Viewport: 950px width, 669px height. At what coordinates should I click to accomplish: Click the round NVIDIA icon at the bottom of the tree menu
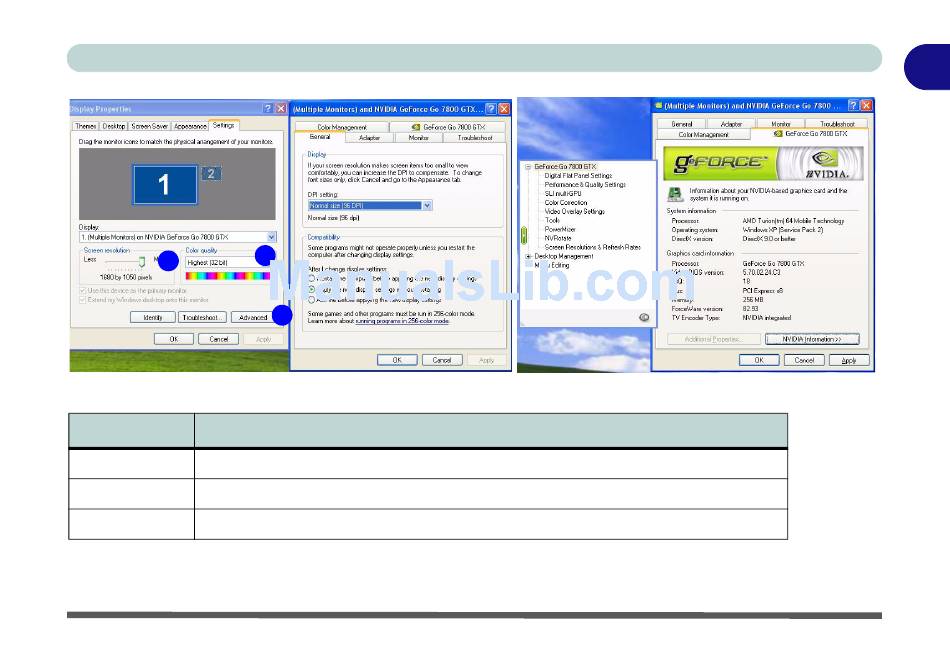tap(644, 317)
